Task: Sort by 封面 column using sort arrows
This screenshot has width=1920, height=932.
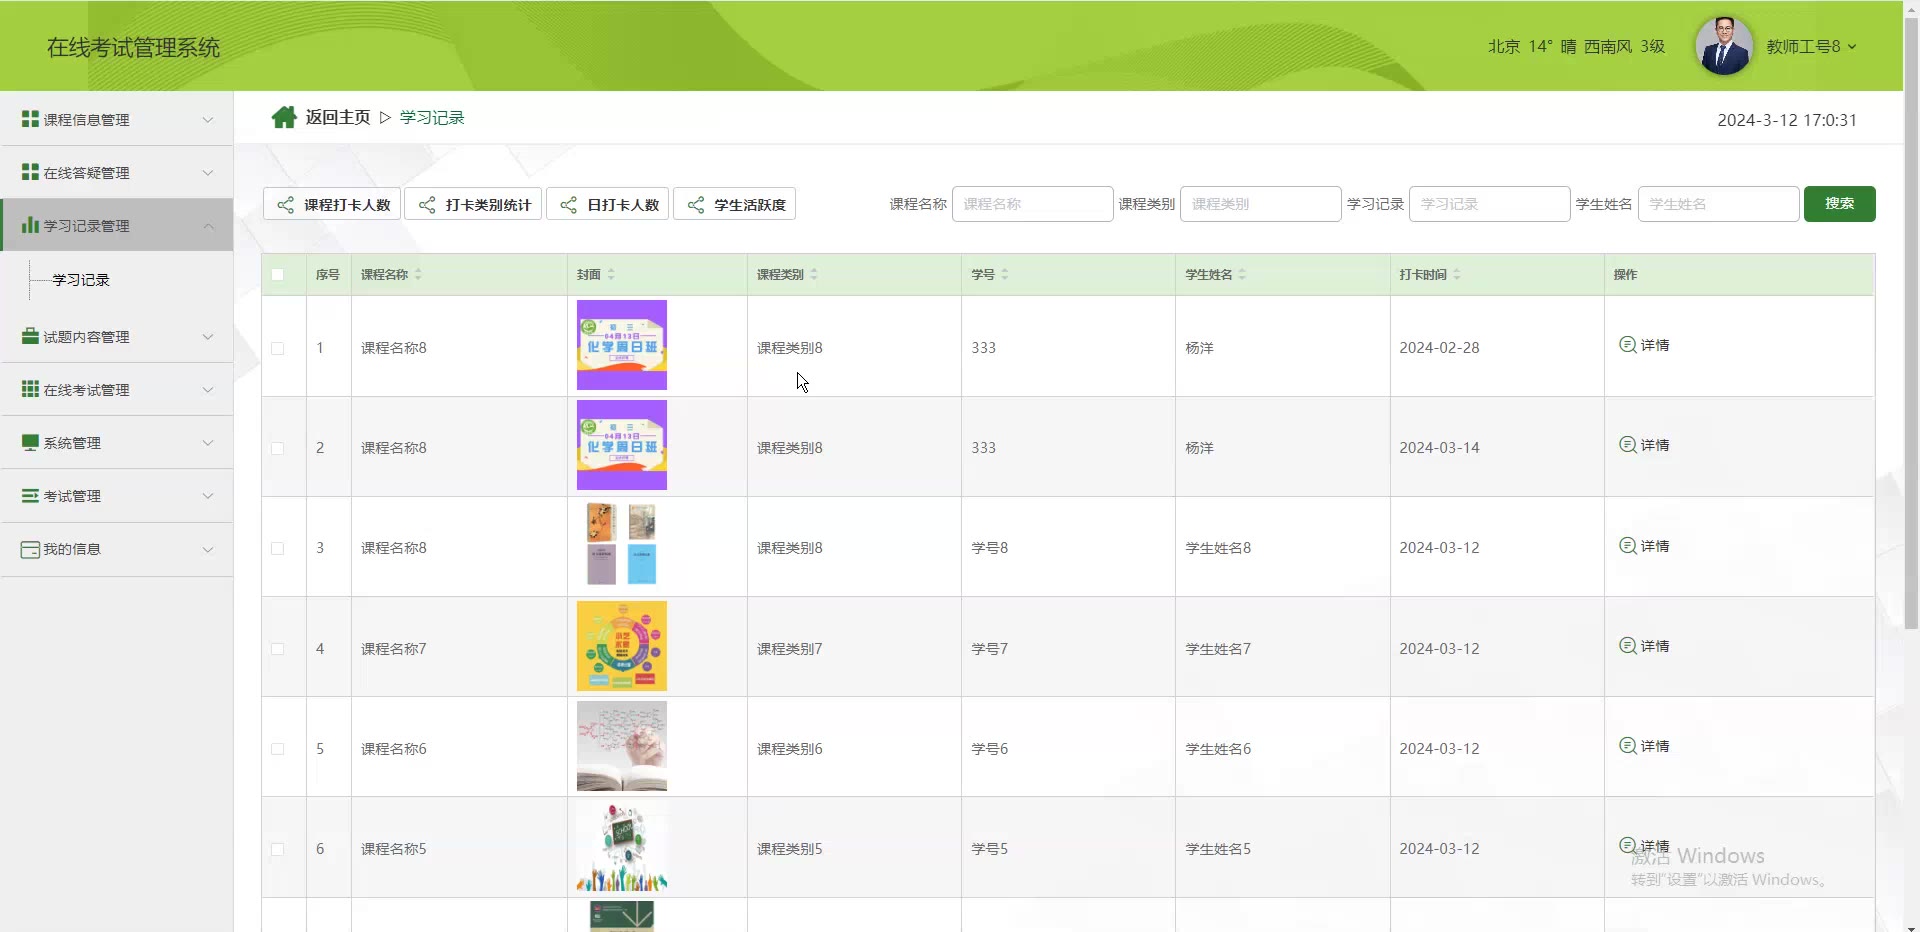Action: click(611, 274)
